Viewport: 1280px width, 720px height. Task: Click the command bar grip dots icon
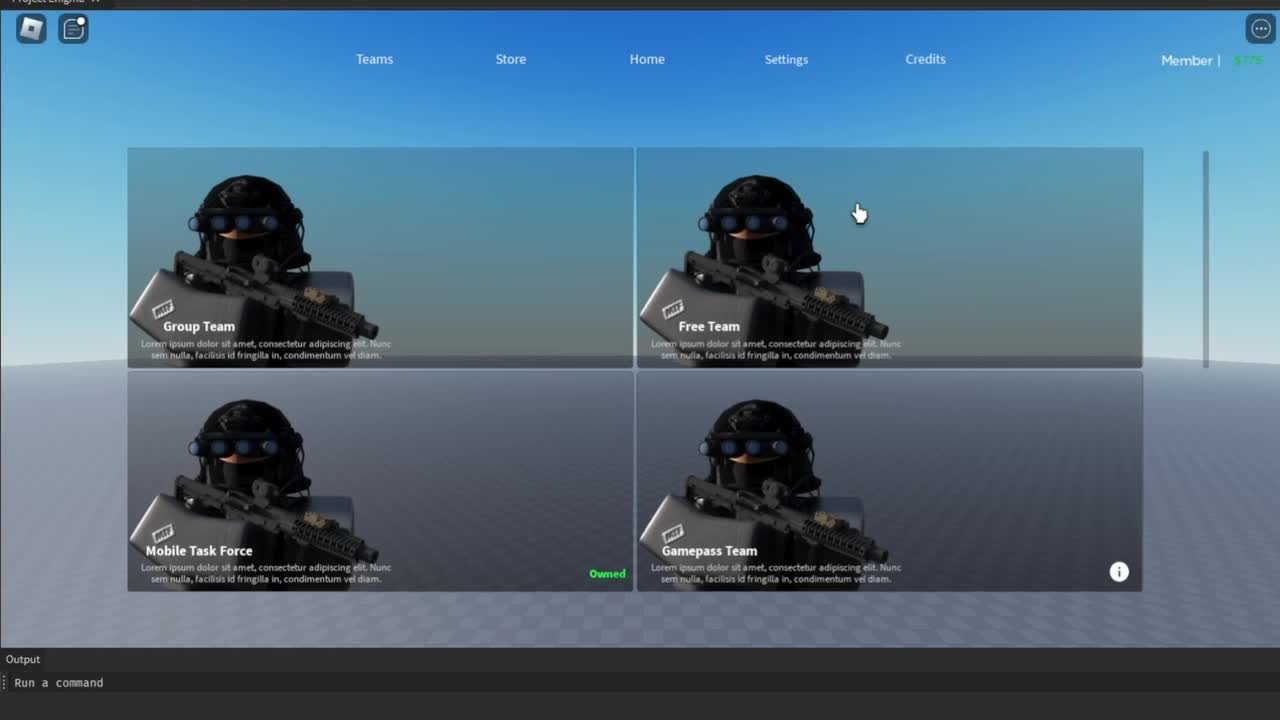[6, 682]
